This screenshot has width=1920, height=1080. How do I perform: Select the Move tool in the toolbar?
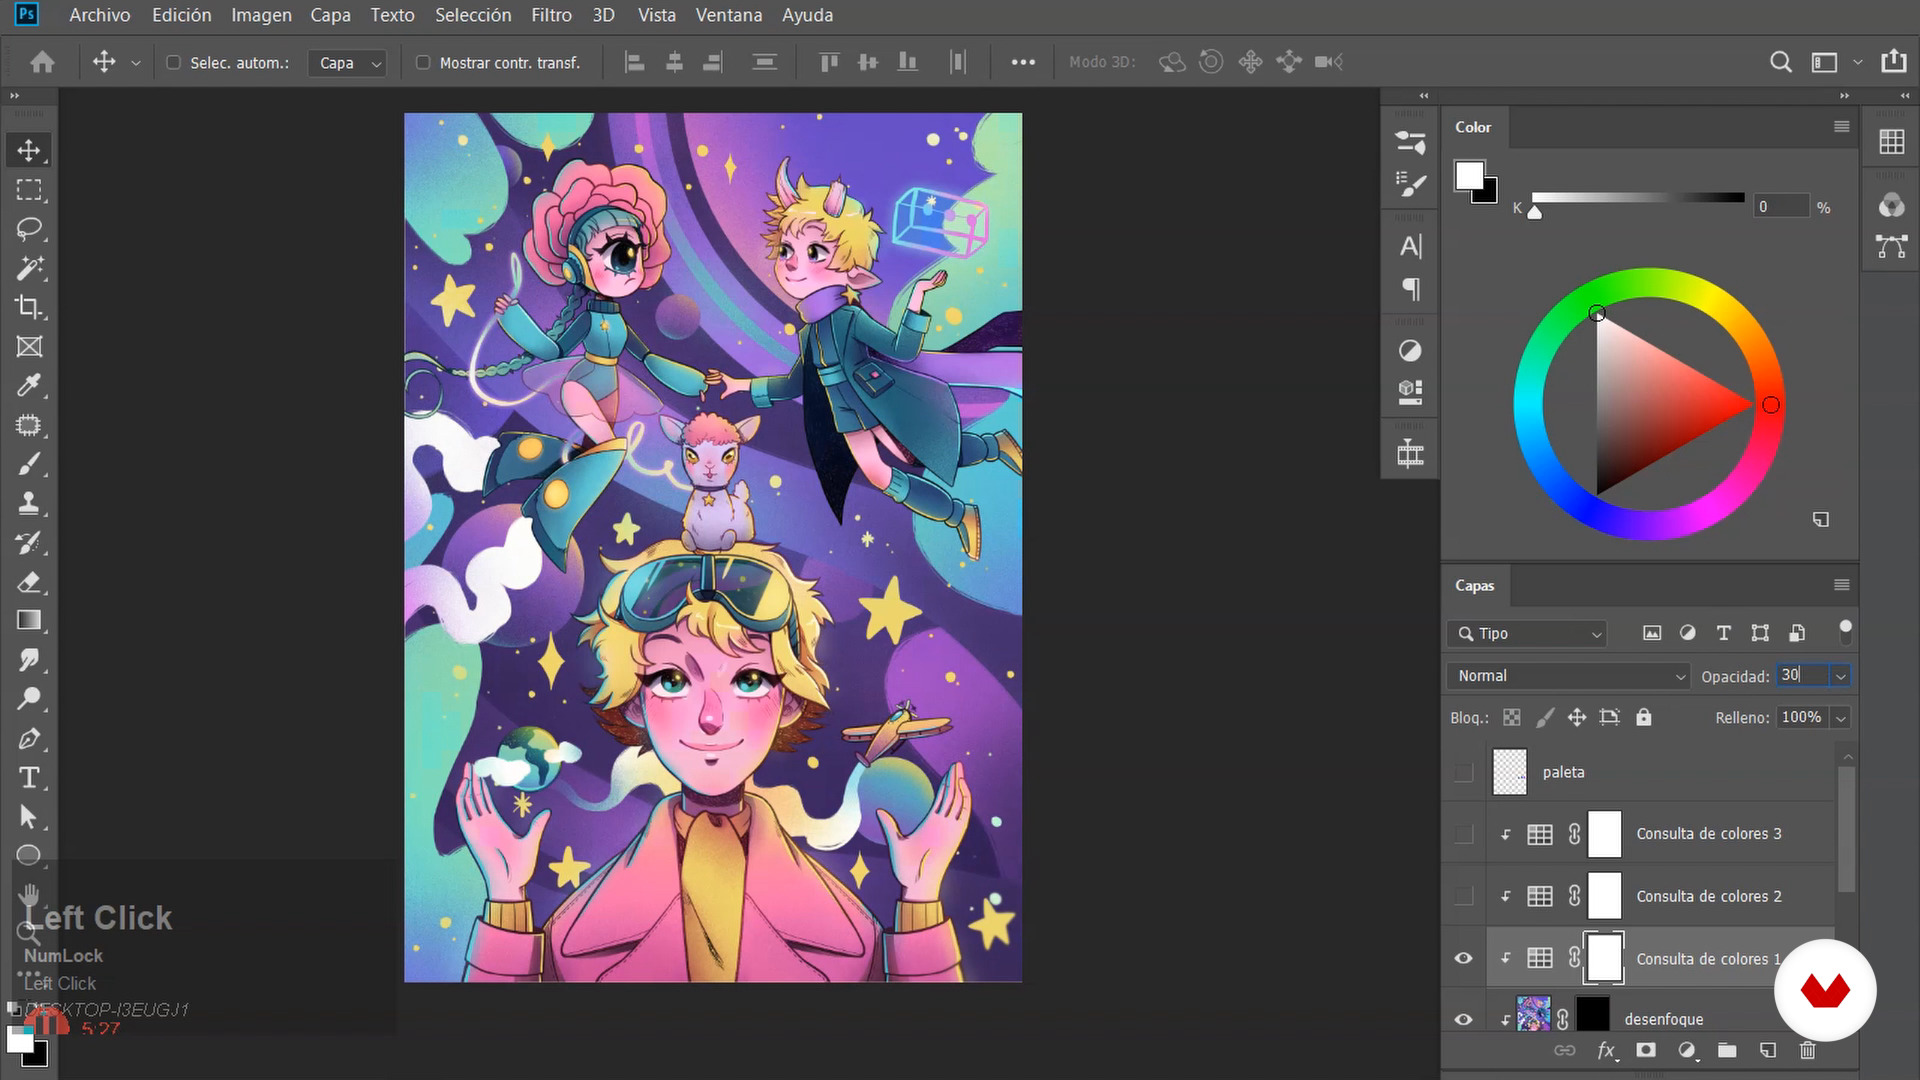29,150
